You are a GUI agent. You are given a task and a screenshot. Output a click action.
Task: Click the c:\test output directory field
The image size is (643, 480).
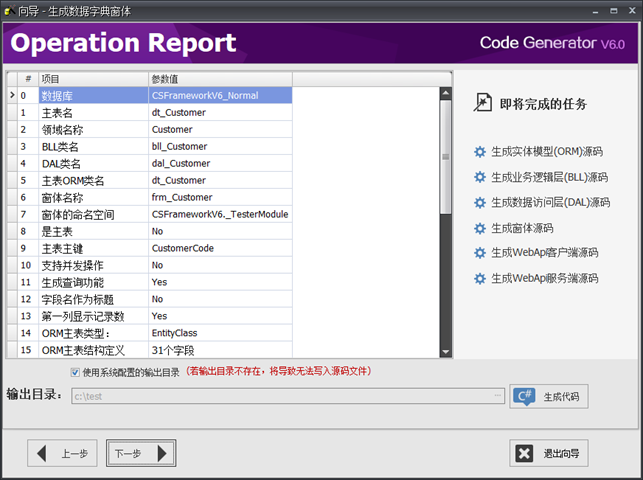[x=280, y=397]
